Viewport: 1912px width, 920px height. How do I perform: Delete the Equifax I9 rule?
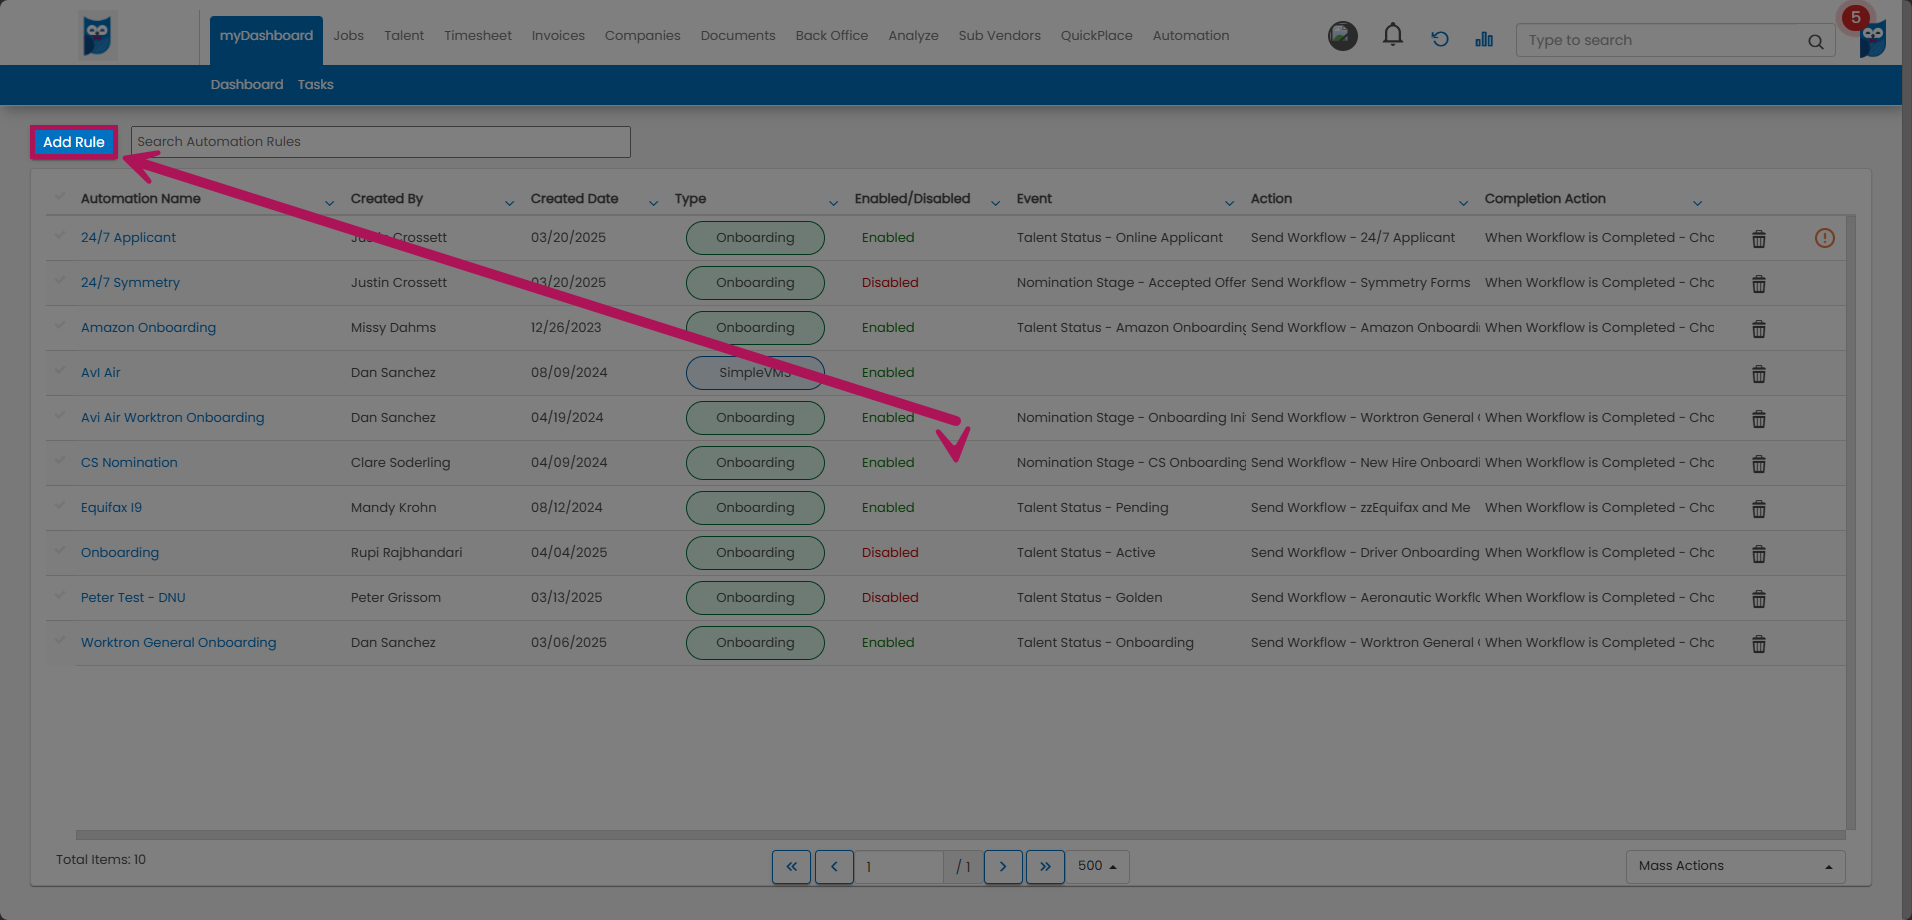click(x=1758, y=509)
